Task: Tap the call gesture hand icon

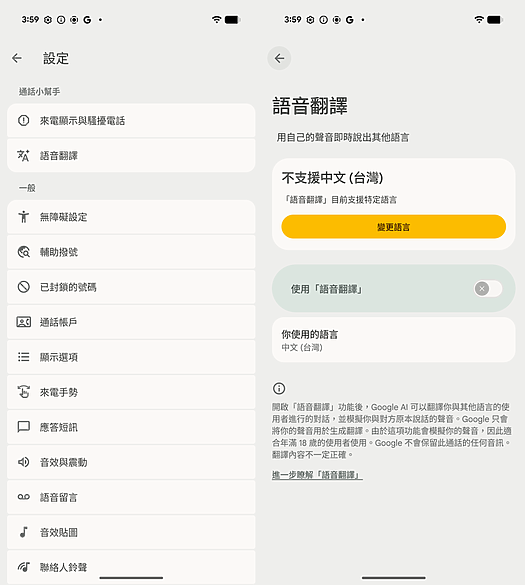Action: tap(24, 392)
